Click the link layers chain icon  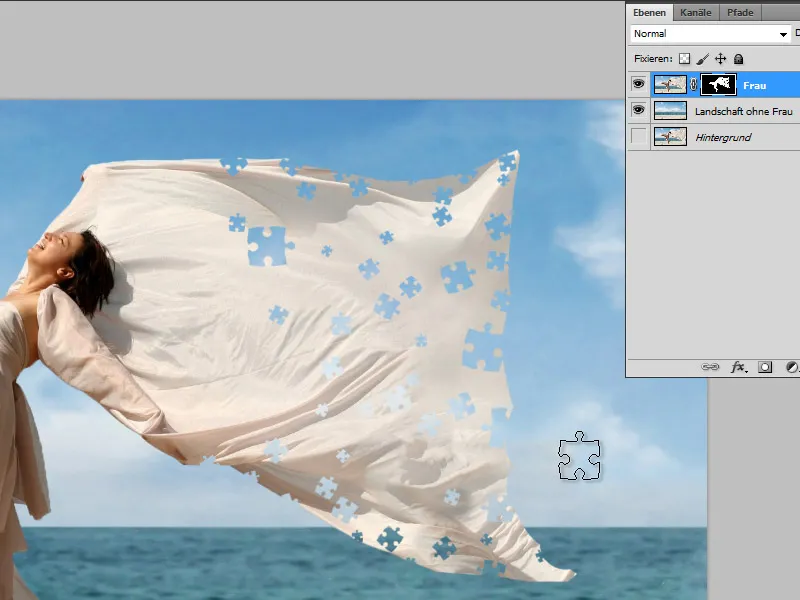point(710,367)
